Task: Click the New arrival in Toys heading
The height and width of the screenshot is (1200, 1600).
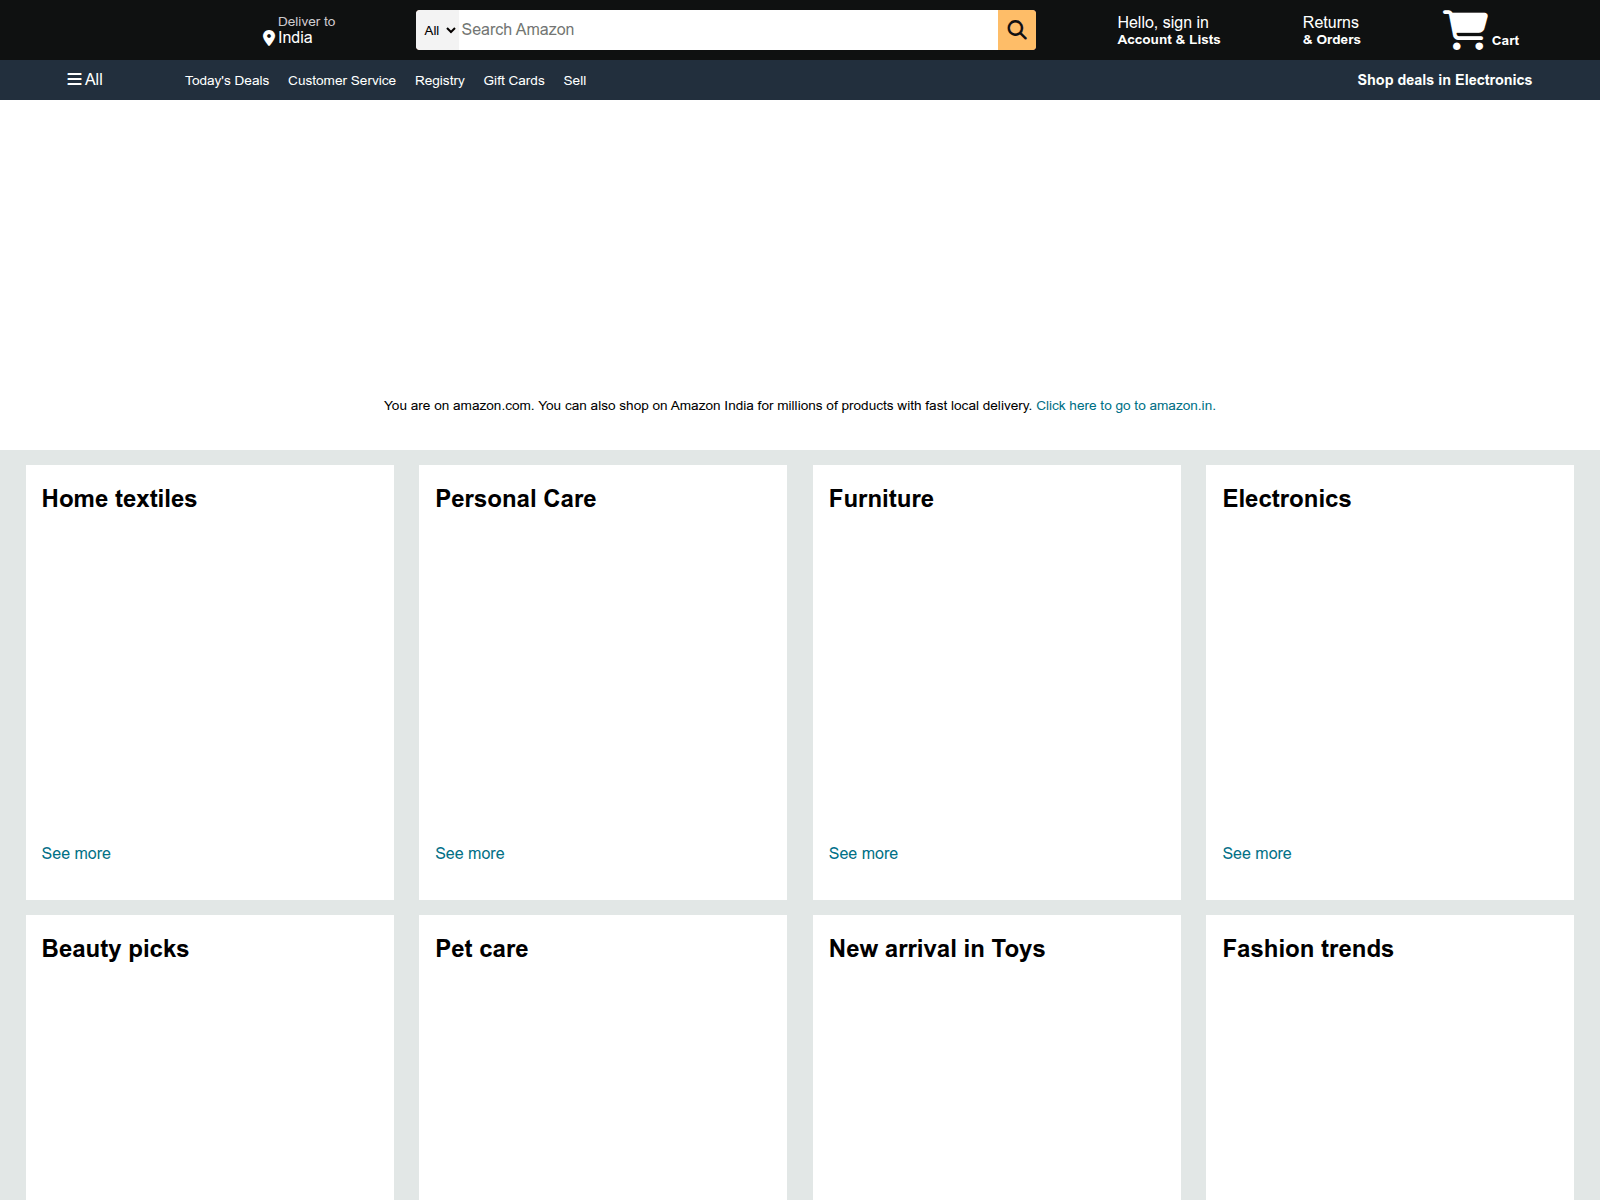Action: click(x=937, y=949)
